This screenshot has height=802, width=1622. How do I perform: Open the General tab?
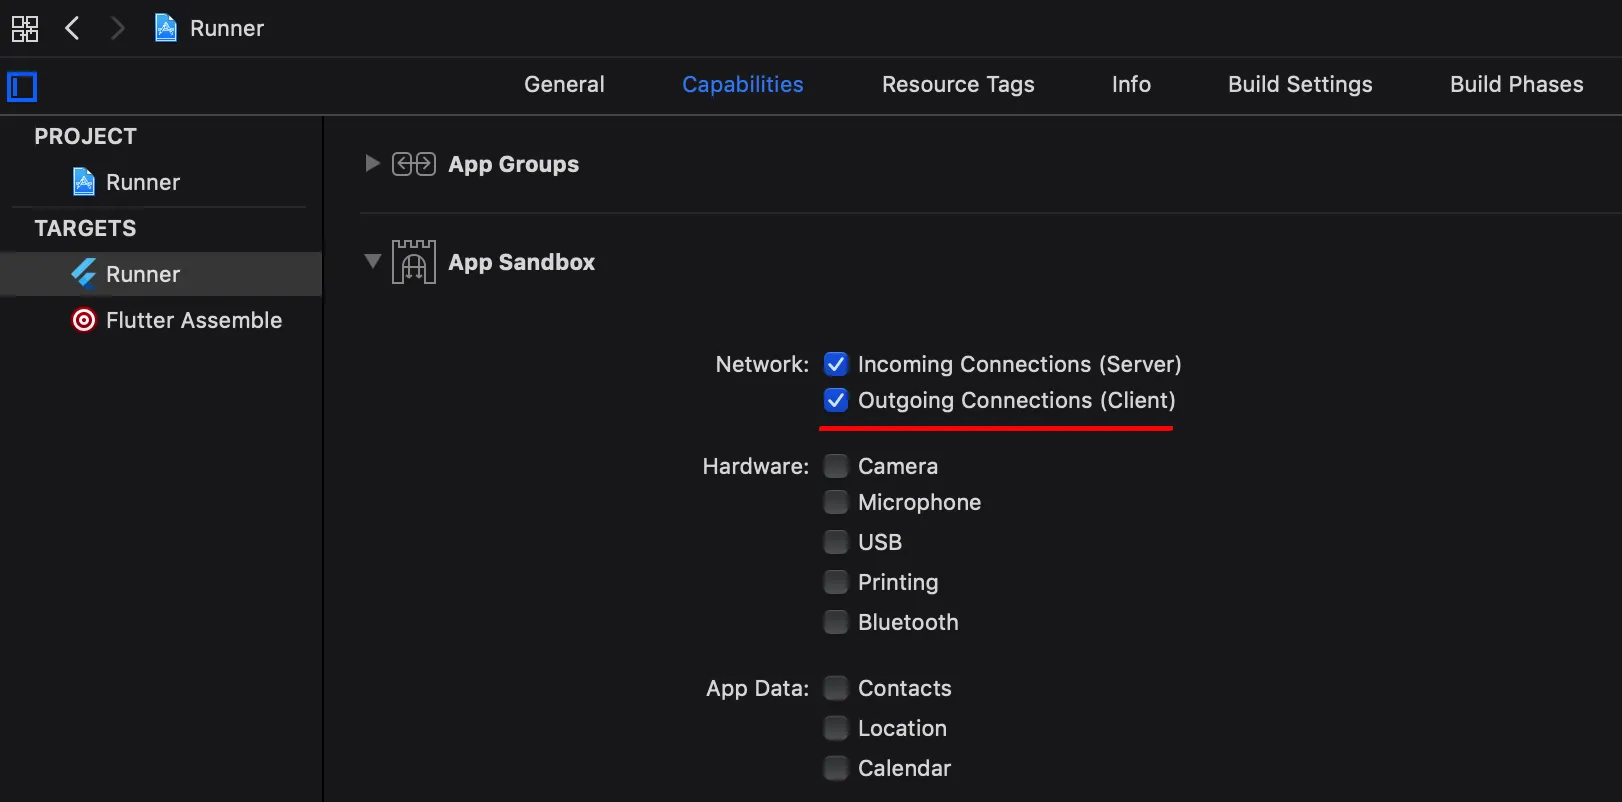coord(564,85)
